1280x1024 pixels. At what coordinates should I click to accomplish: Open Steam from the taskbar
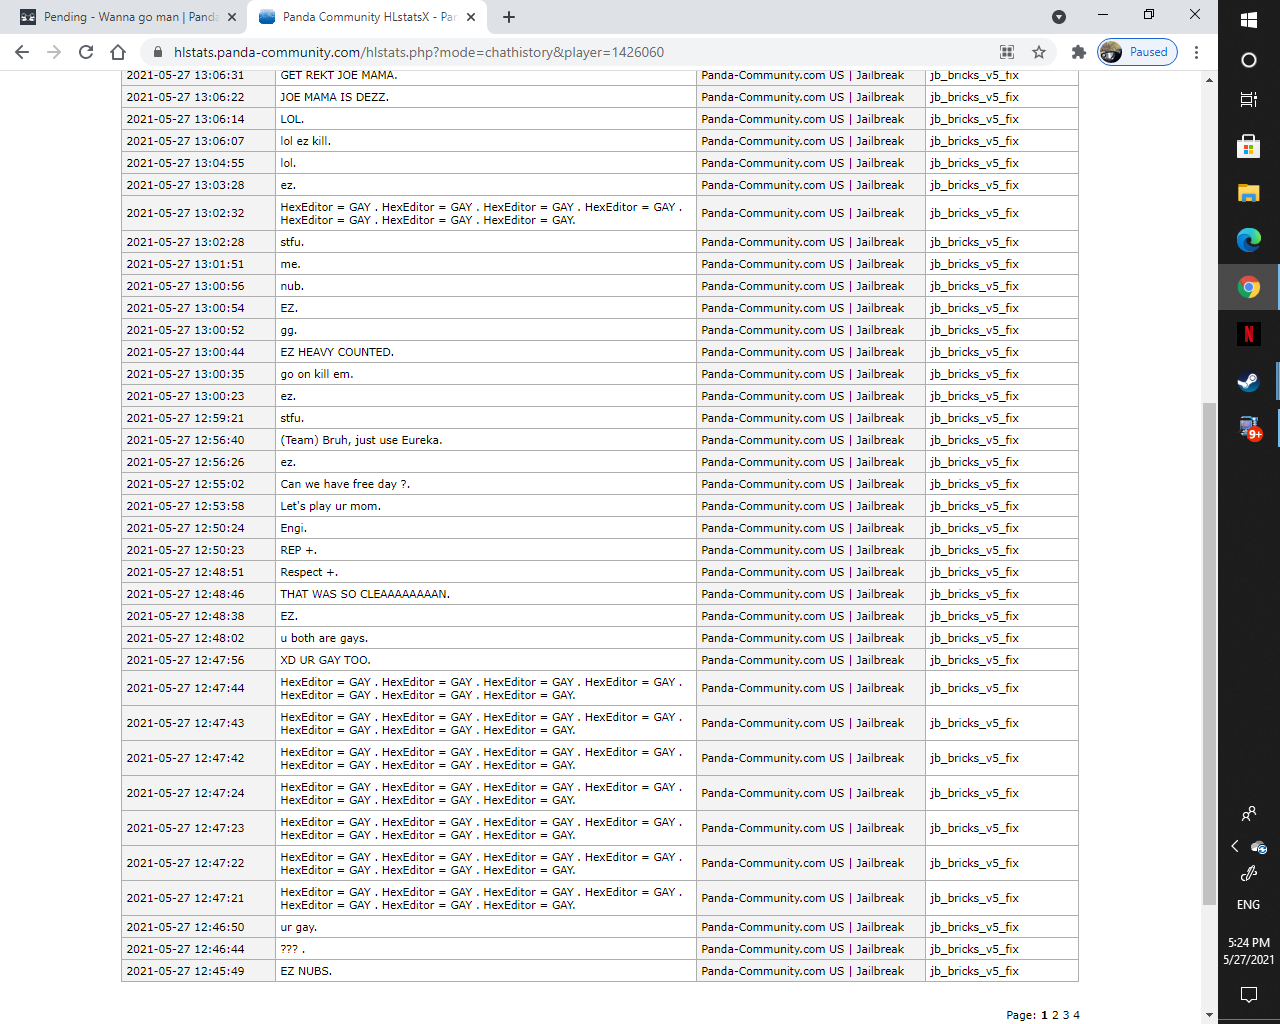coord(1248,381)
